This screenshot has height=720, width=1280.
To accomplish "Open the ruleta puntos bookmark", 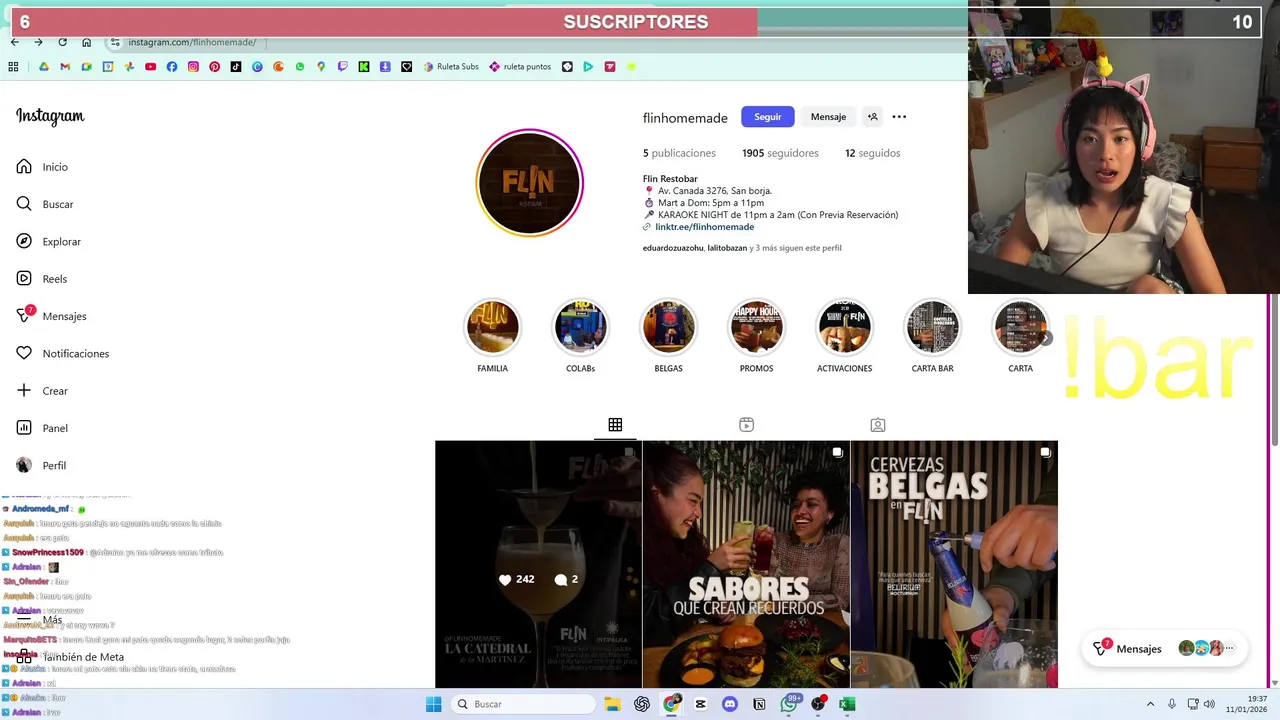I will click(520, 67).
